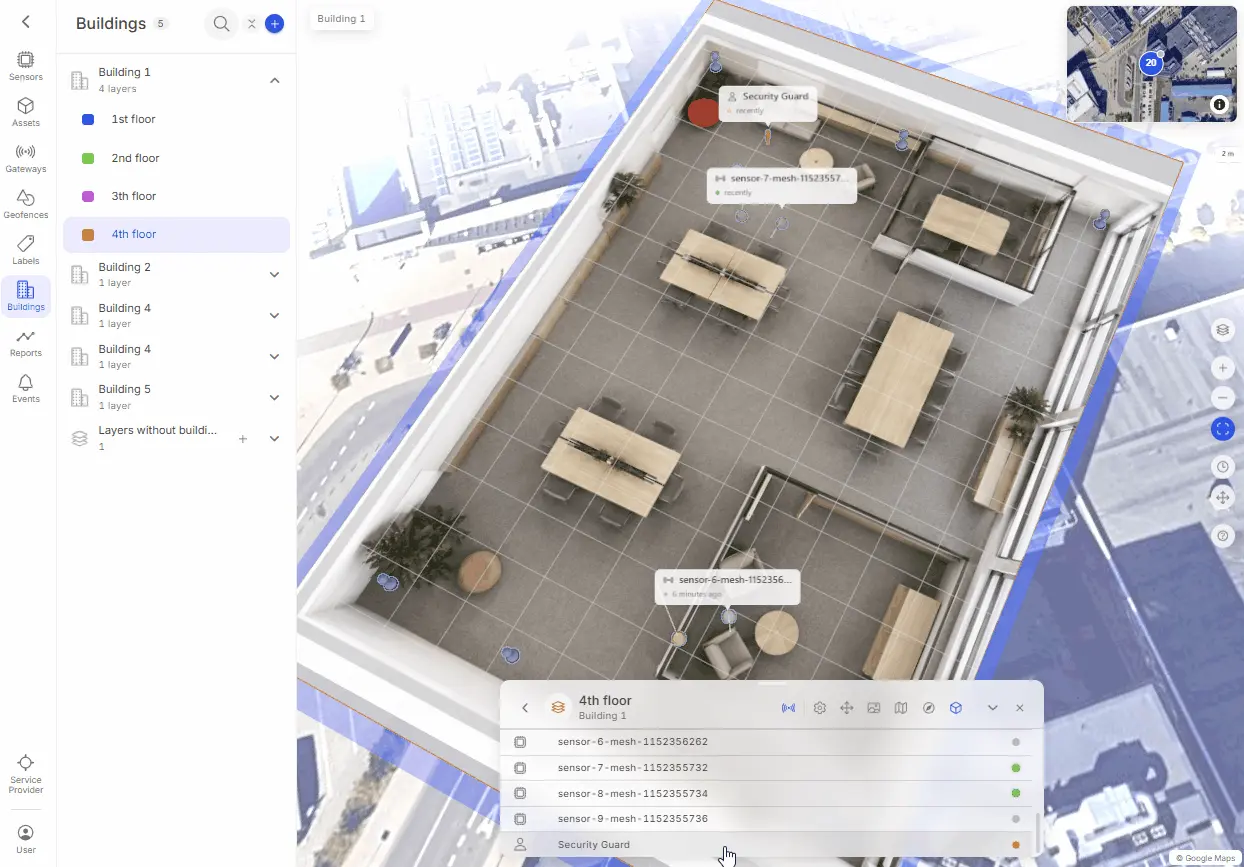
Task: Click the Building 1 breadcrumb chip
Action: (x=341, y=19)
